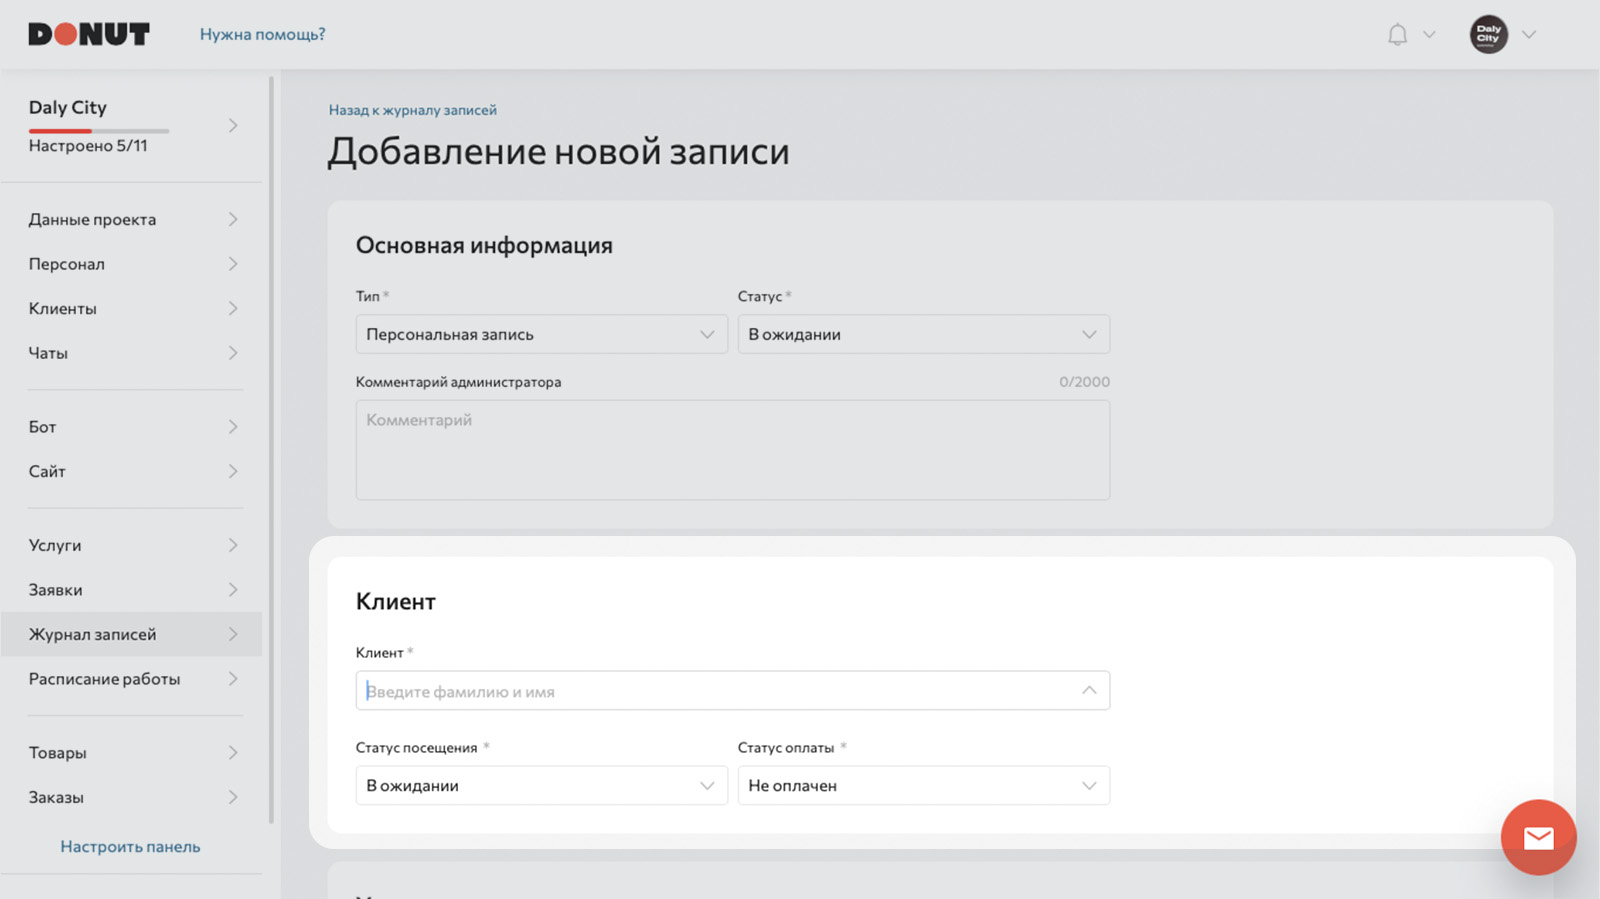Open the notifications bell icon

pos(1397,34)
